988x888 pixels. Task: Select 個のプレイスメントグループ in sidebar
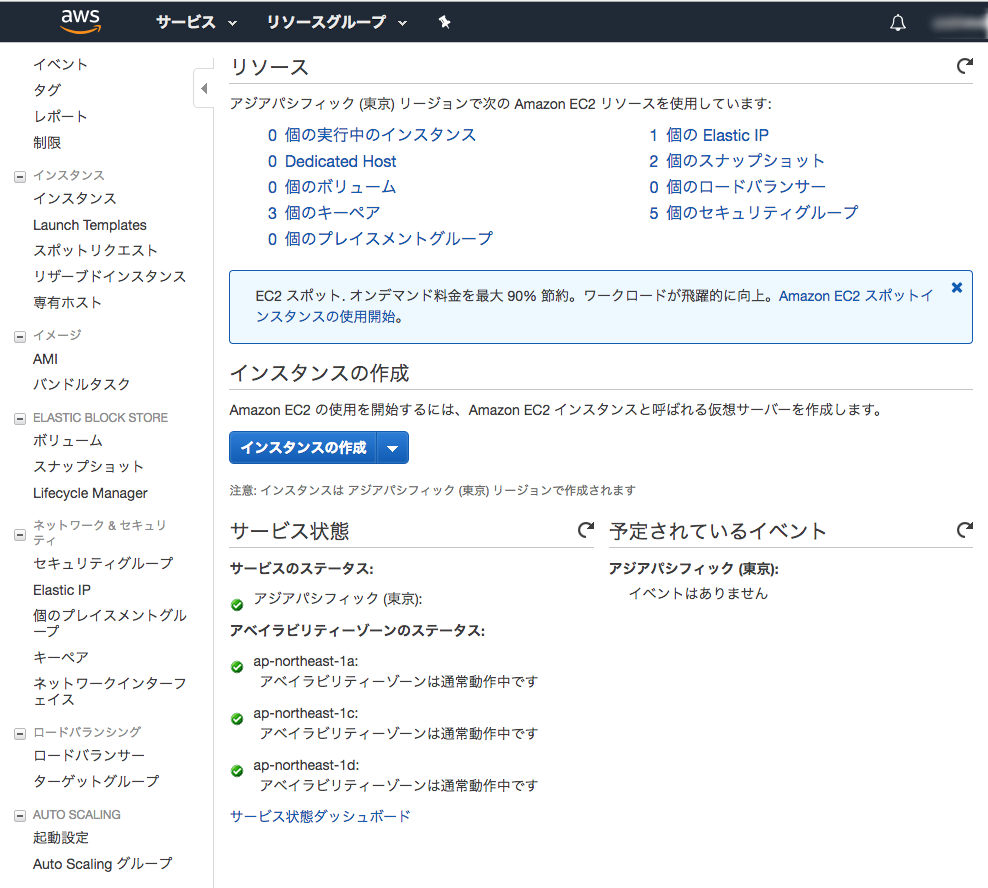pos(110,623)
